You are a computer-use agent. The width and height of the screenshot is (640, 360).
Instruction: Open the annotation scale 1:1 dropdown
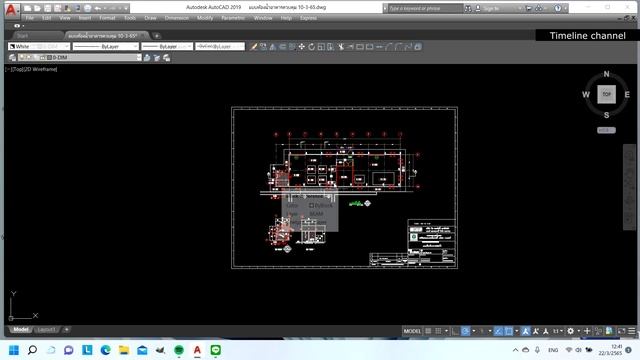[558, 331]
